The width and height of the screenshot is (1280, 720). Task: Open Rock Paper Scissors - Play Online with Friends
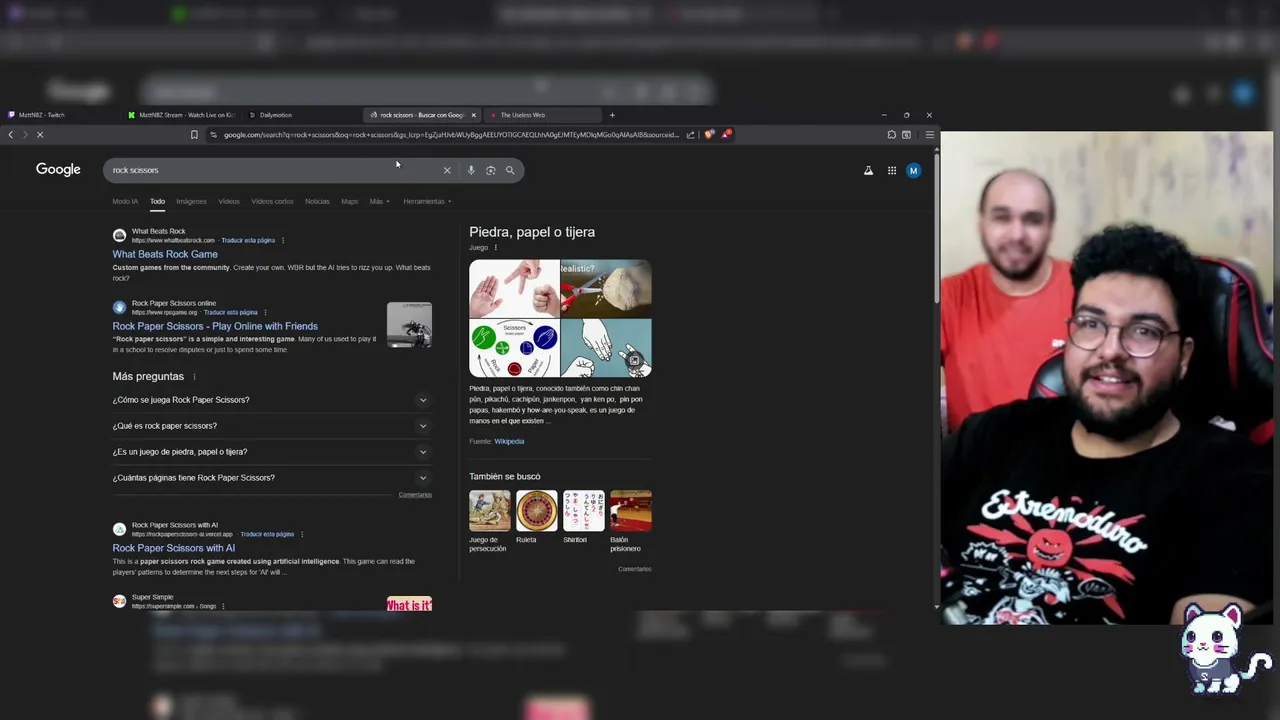[215, 326]
